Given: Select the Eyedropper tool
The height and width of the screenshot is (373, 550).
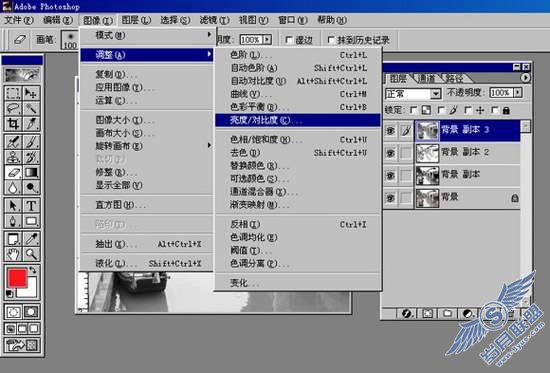Looking at the screenshot, I should click(x=31, y=239).
